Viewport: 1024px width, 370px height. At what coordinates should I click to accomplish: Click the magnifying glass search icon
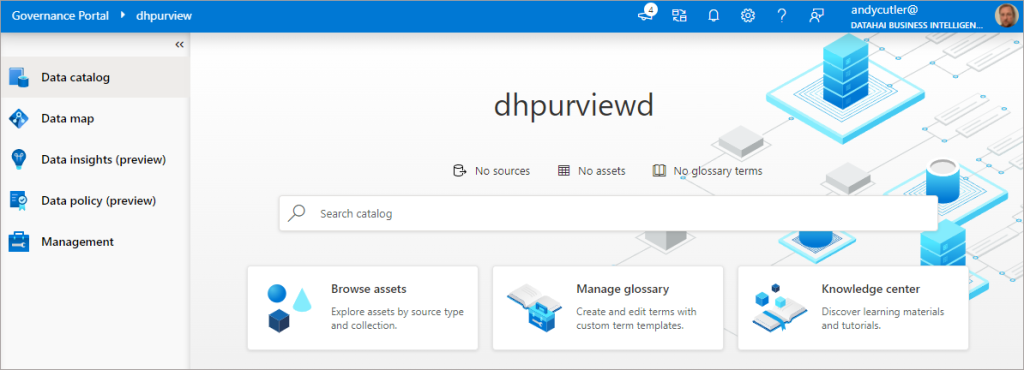(x=297, y=213)
